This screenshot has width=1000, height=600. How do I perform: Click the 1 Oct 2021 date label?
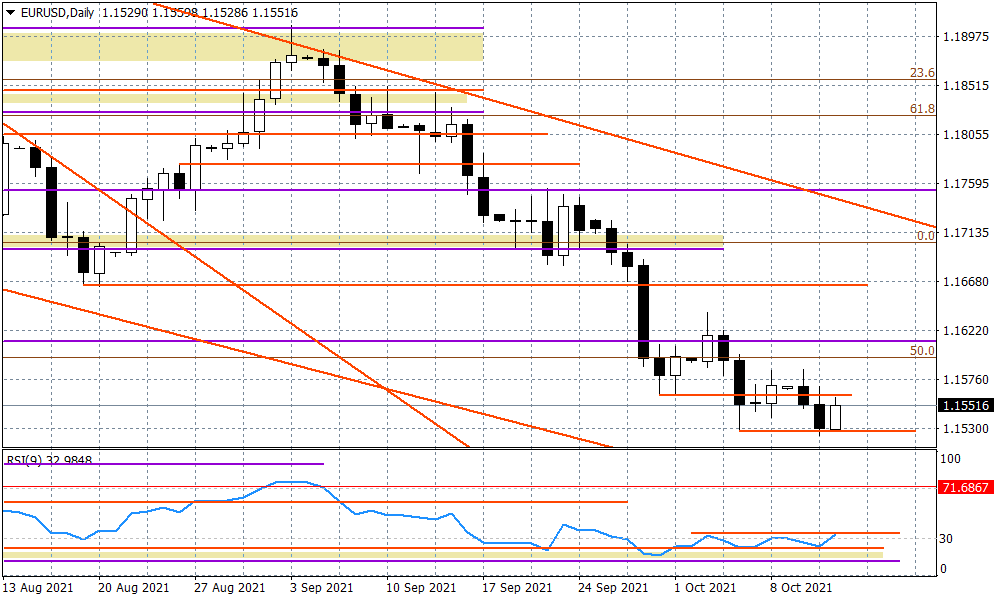coord(705,588)
